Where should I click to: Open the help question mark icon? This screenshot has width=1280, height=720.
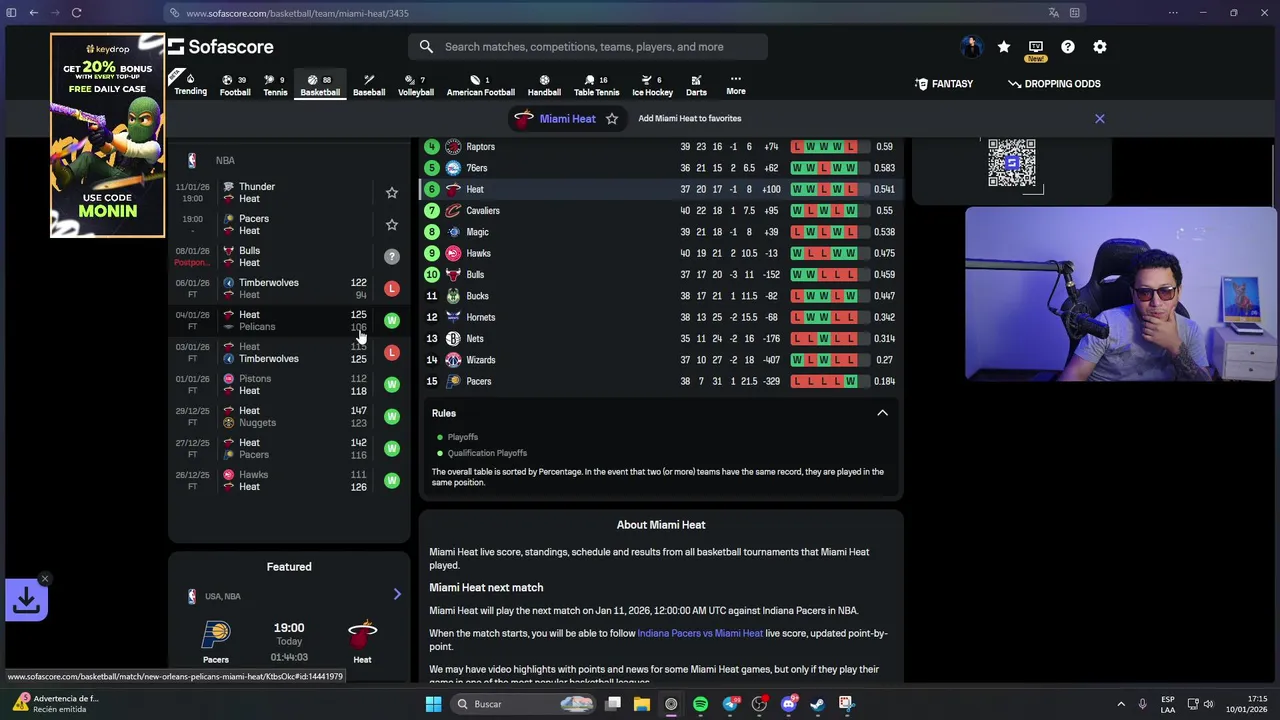pos(1068,47)
